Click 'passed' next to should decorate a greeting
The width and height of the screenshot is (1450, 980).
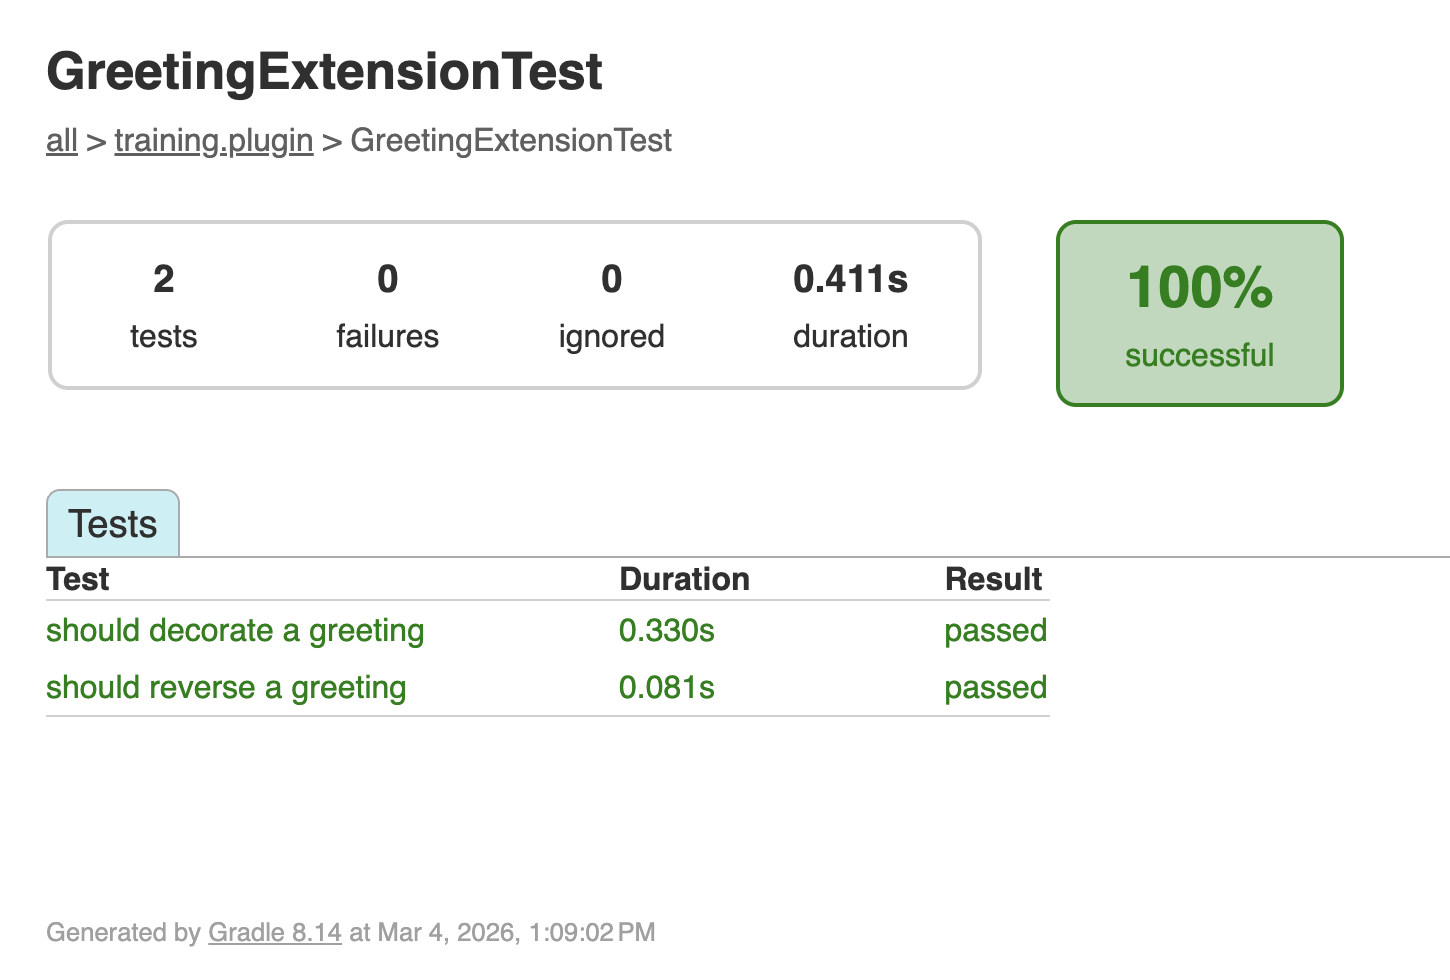click(x=995, y=630)
